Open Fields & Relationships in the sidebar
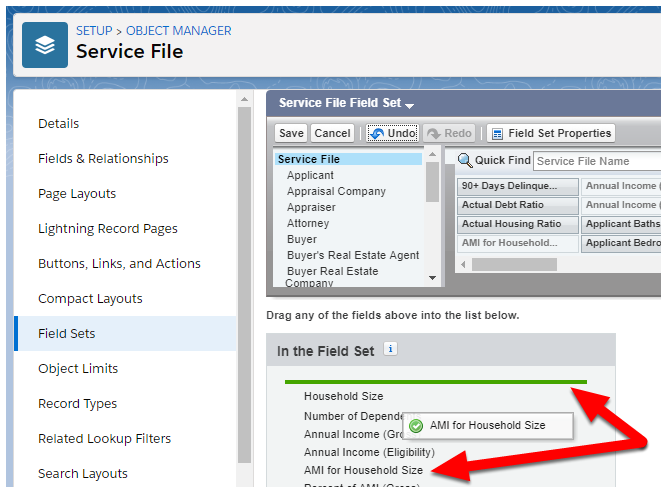Image resolution: width=667 pixels, height=493 pixels. (x=103, y=159)
